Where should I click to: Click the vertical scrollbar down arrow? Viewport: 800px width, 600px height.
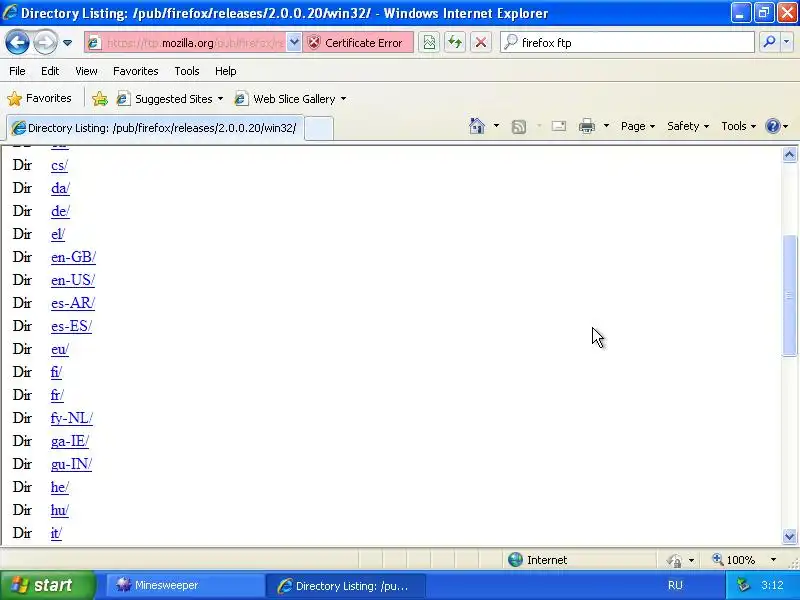(789, 536)
